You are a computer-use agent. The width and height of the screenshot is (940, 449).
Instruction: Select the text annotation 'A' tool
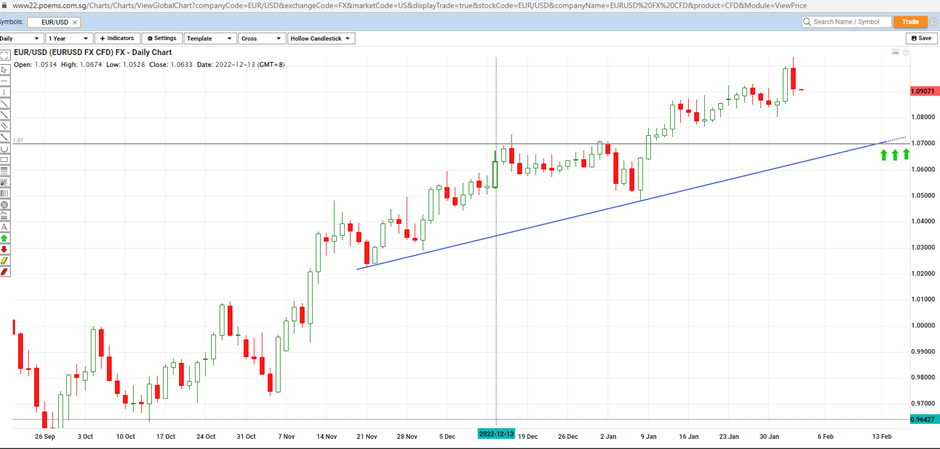click(x=5, y=227)
